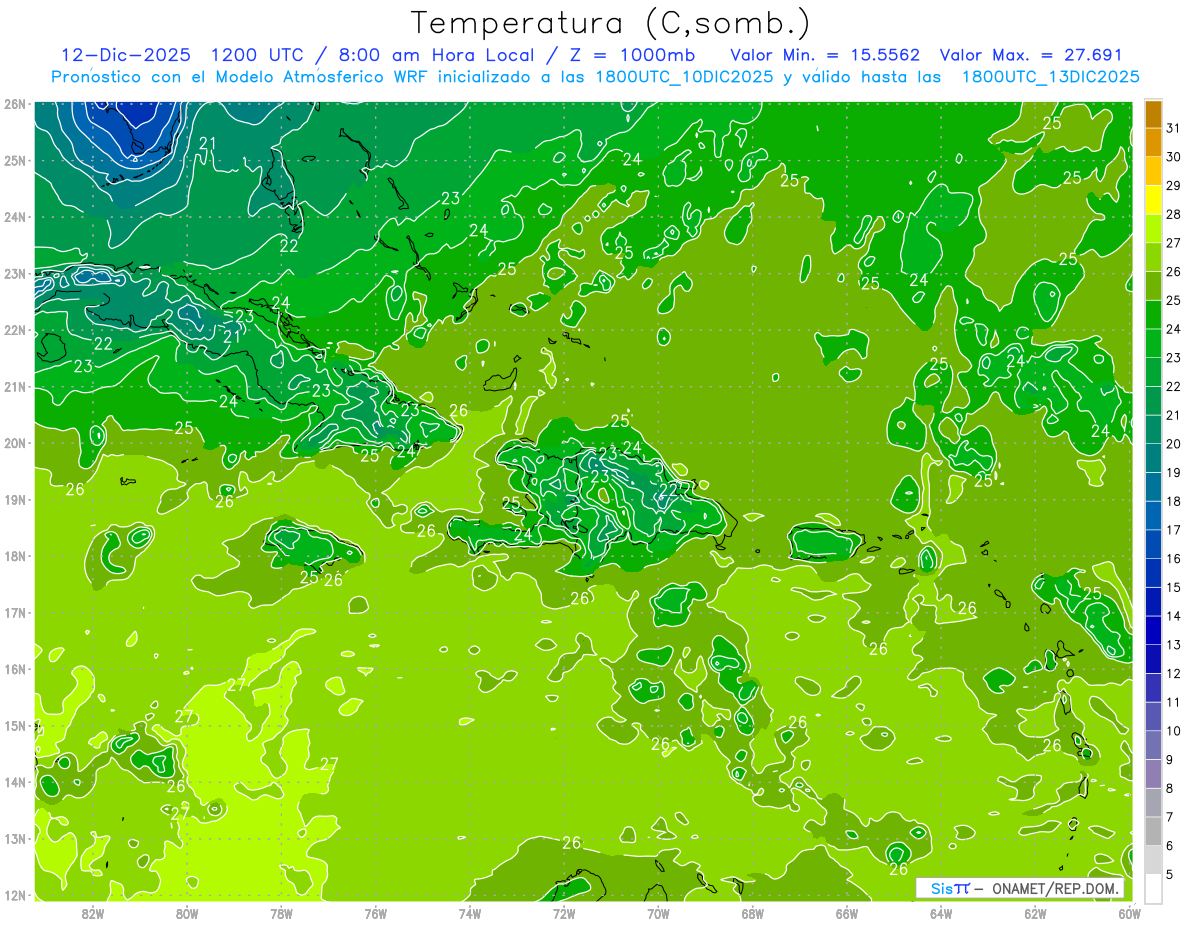
Task: Click the "64W" longitude axis label
Action: point(941,913)
